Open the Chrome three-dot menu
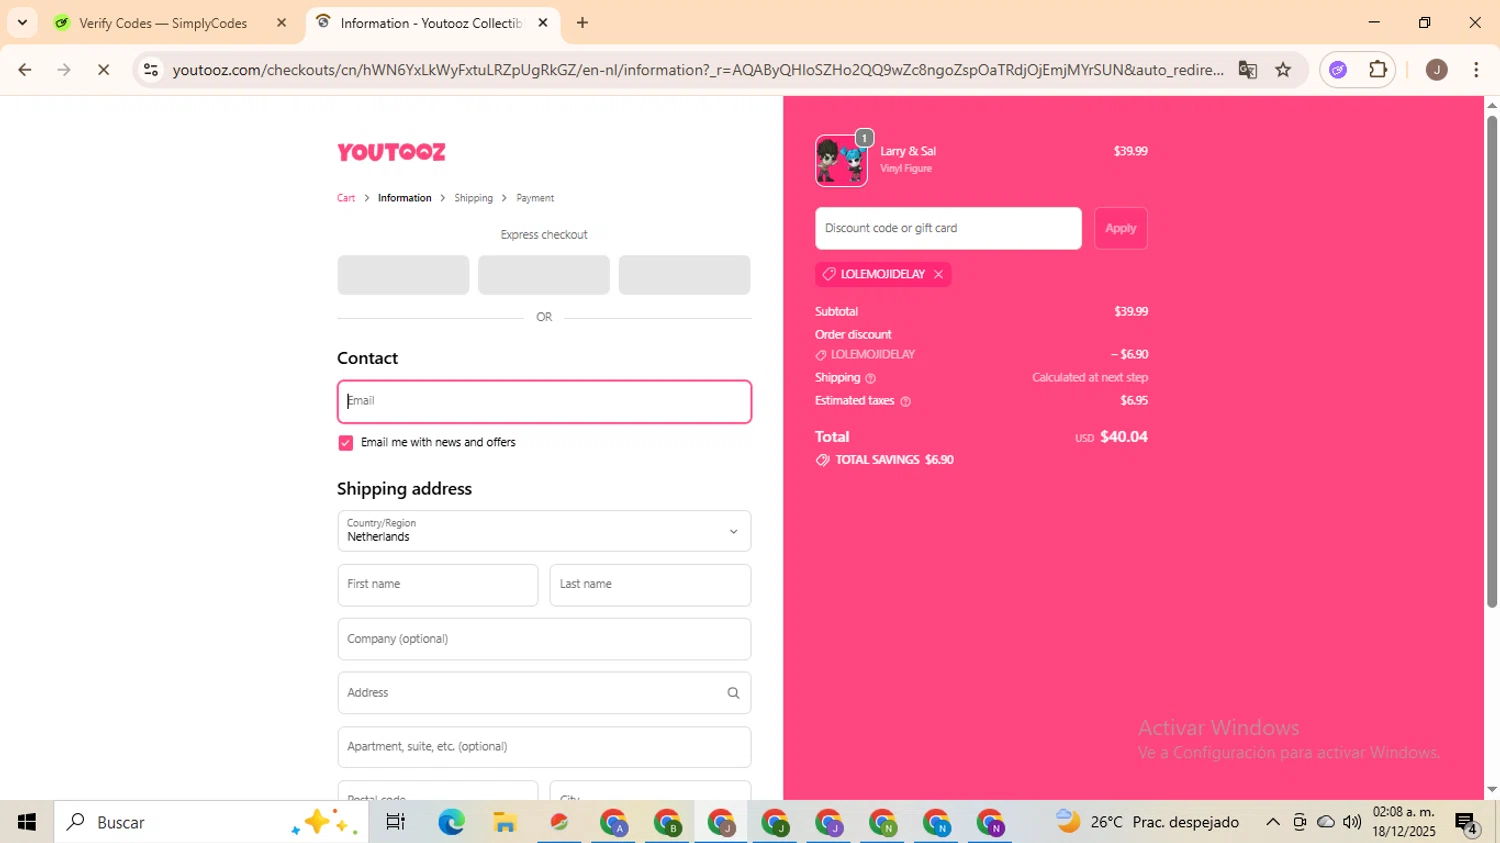1500x843 pixels. pyautogui.click(x=1476, y=70)
